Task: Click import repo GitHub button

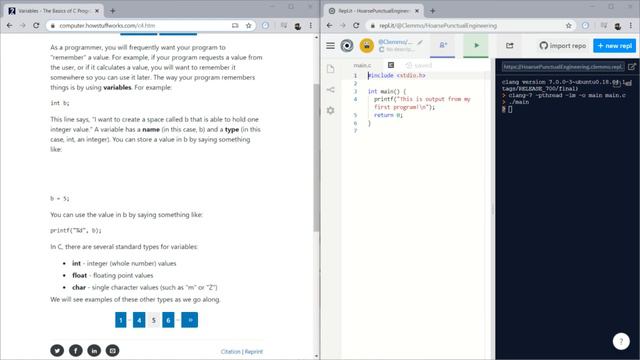Action: point(562,46)
